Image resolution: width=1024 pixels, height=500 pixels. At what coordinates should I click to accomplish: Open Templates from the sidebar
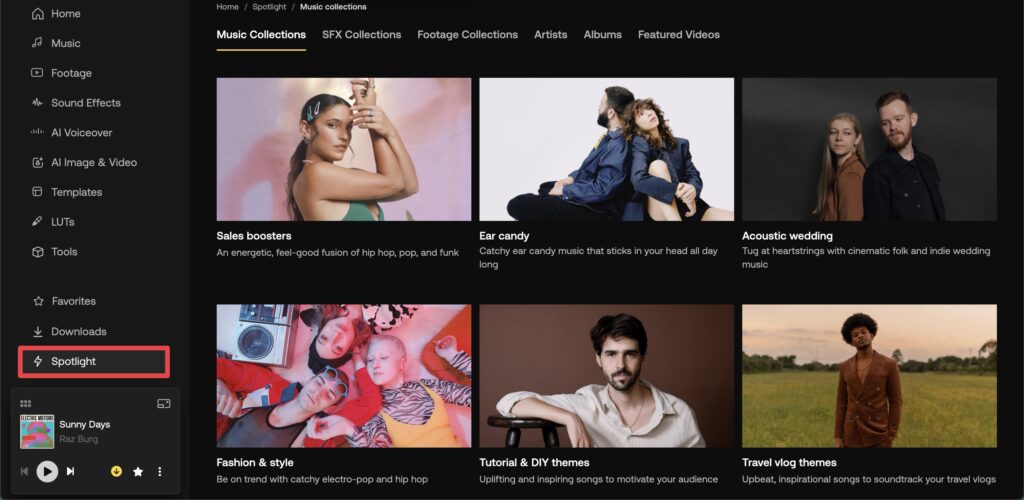(x=67, y=192)
